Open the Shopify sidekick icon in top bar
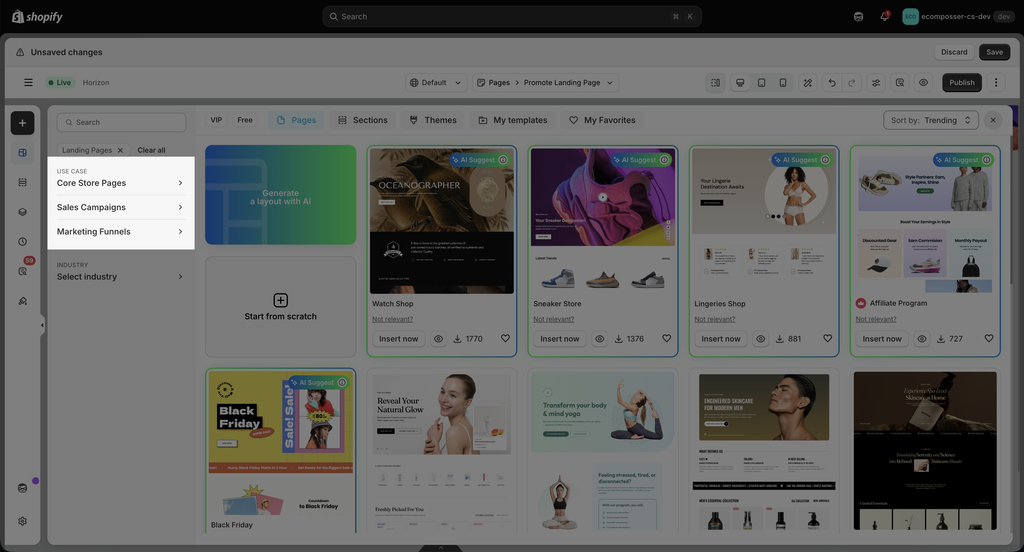The height and width of the screenshot is (552, 1024). 858,16
